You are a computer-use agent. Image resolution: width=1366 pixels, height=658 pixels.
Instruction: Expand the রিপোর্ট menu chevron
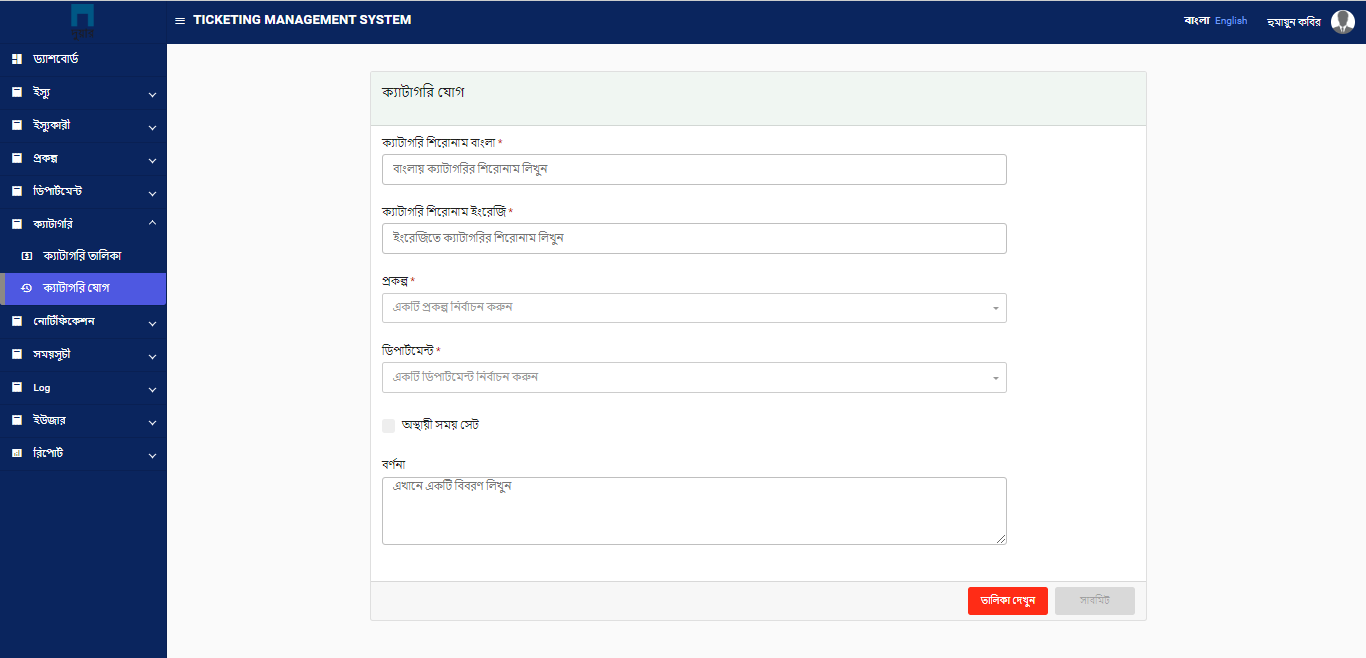[152, 456]
